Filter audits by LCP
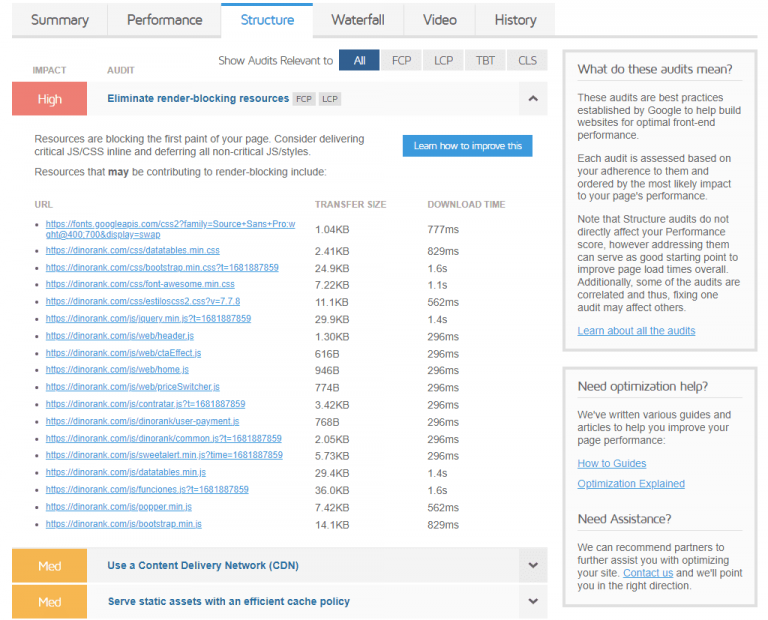Screen dimensions: 768x620 point(443,60)
